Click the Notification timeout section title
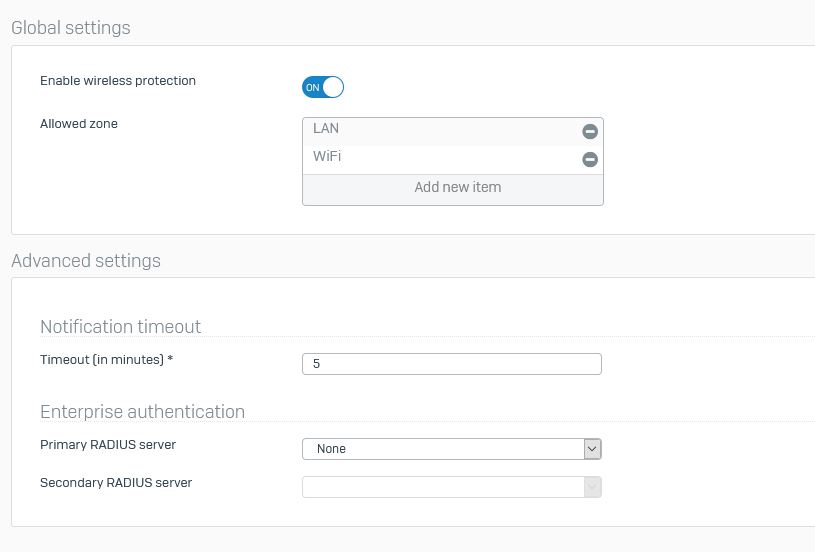Viewport: 815px width, 552px height. pos(121,326)
